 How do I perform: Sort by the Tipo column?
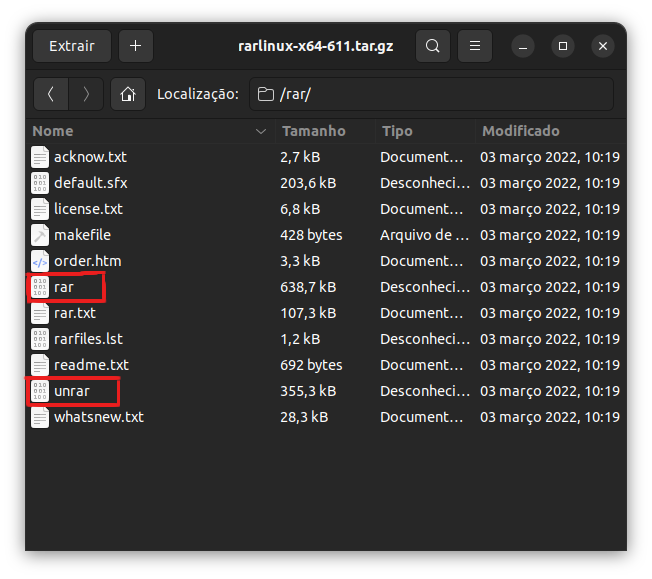pos(425,131)
